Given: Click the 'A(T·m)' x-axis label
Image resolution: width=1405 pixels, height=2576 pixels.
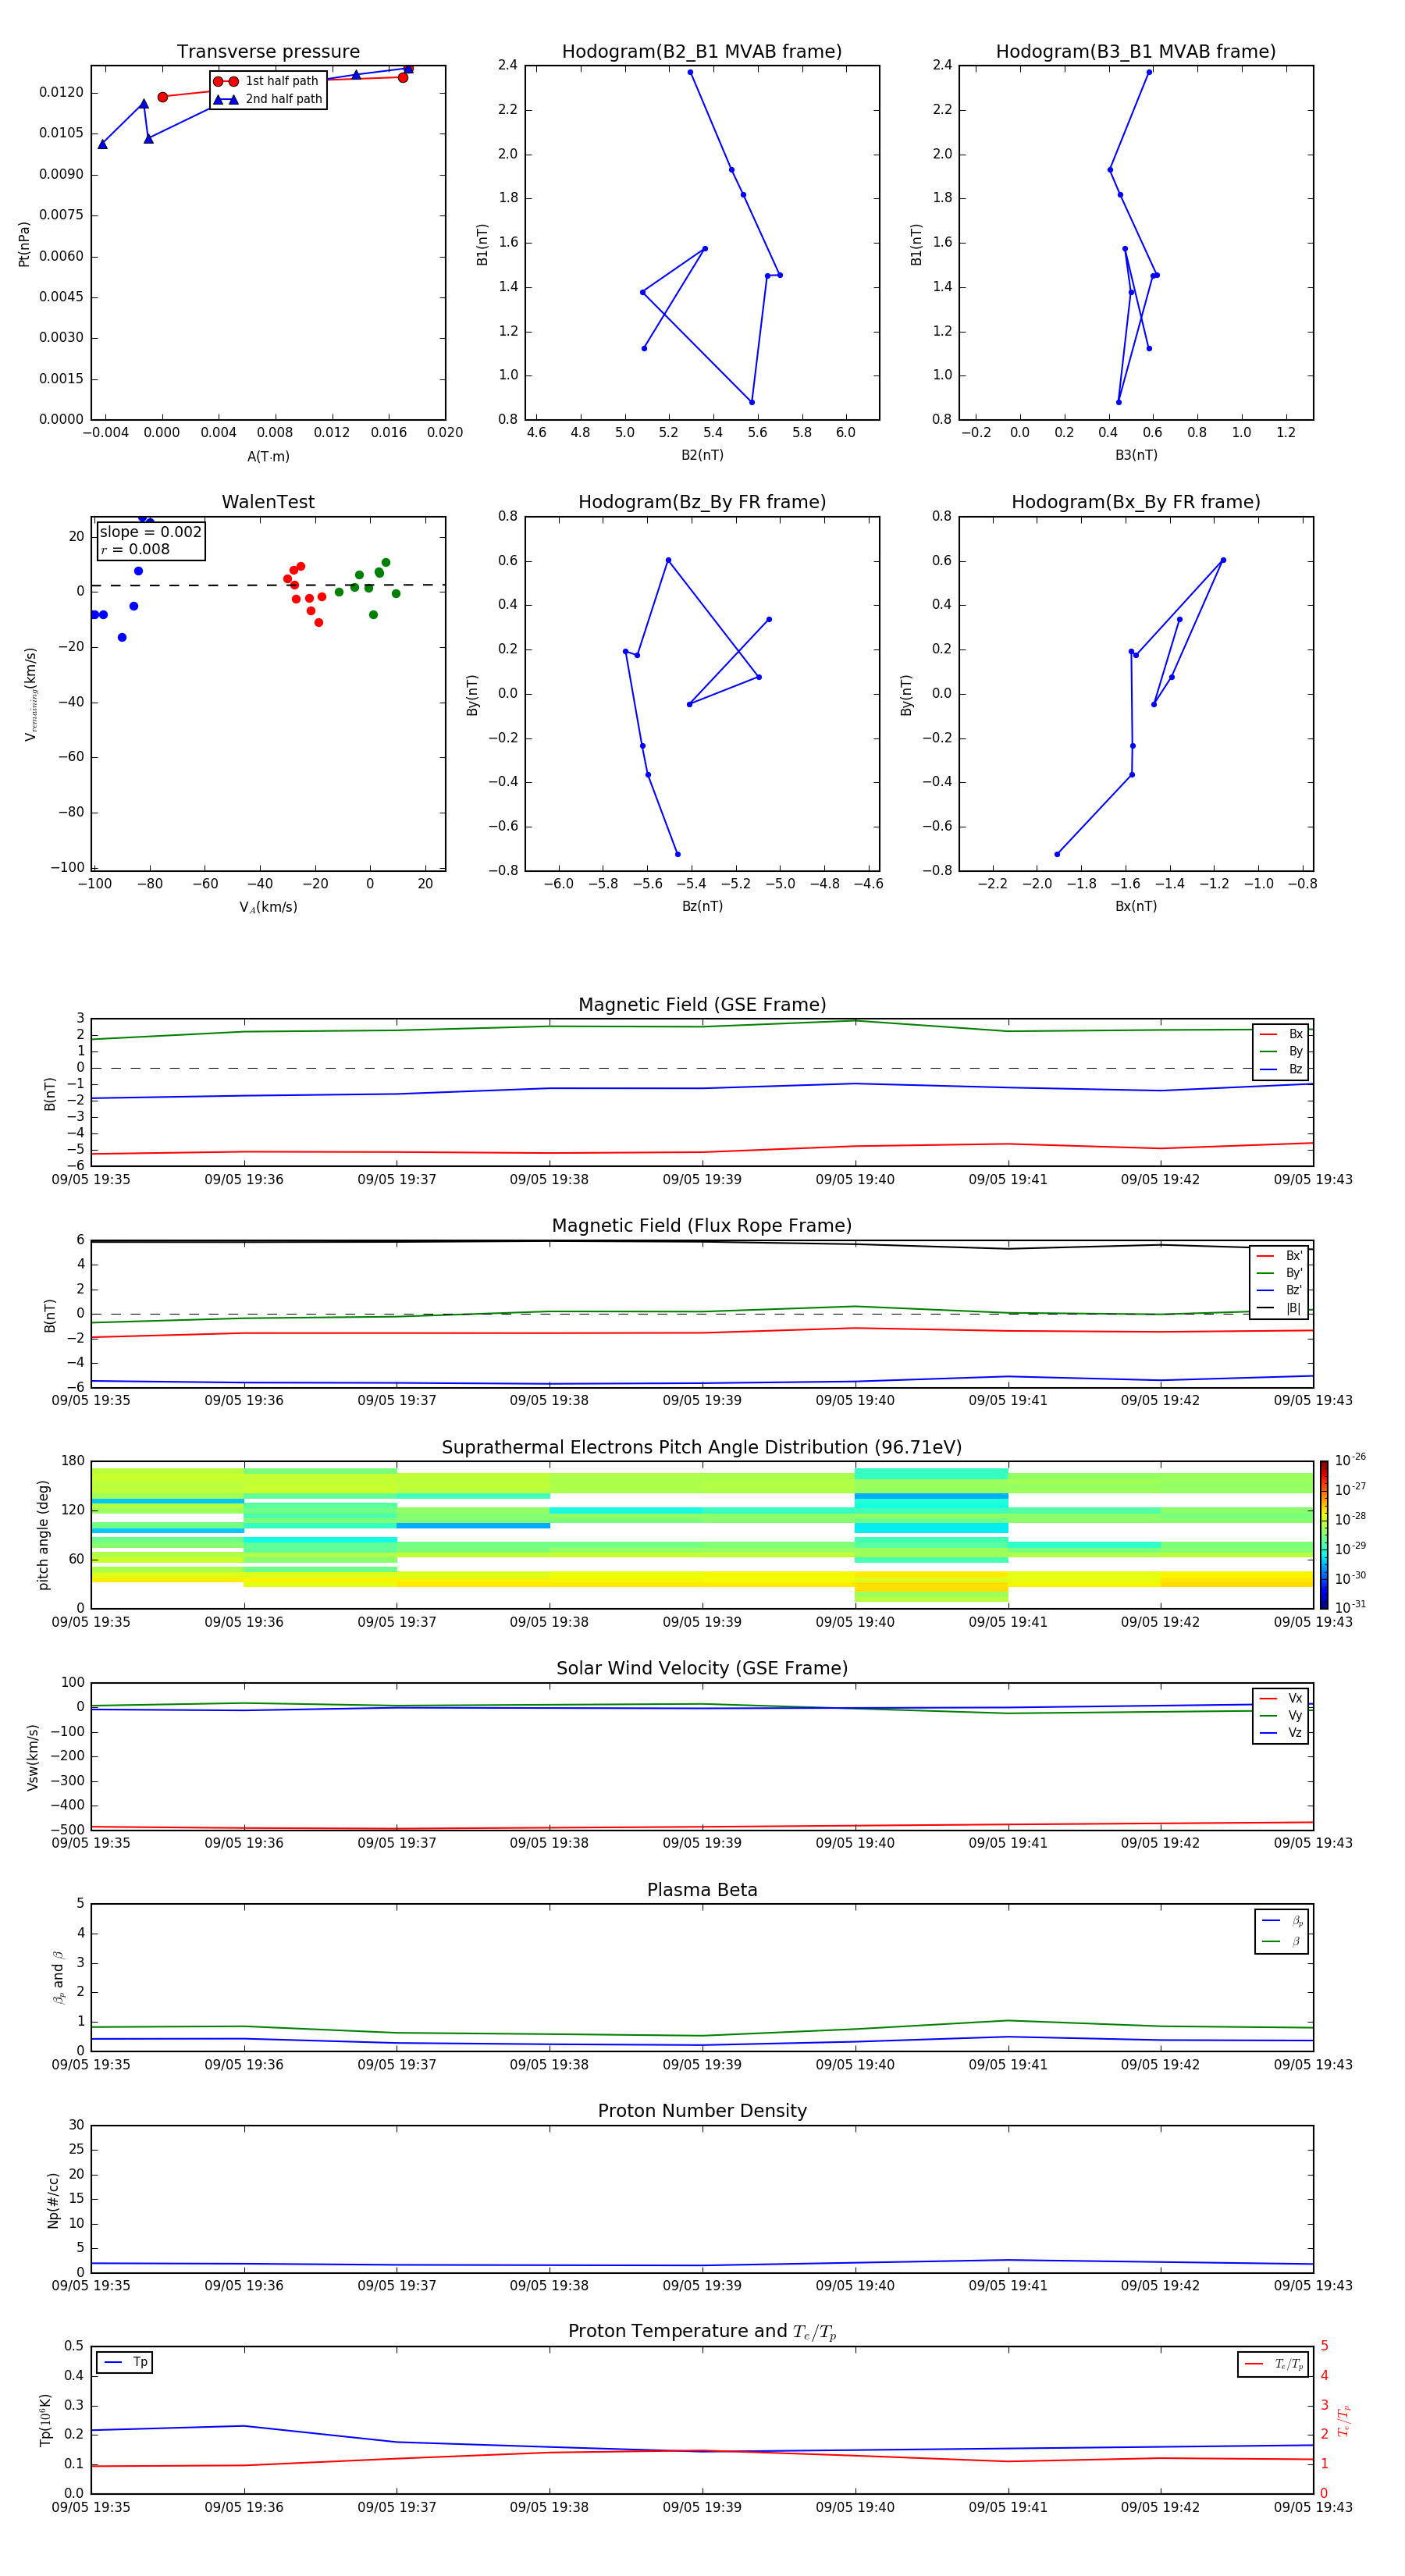Looking at the screenshot, I should click(268, 456).
